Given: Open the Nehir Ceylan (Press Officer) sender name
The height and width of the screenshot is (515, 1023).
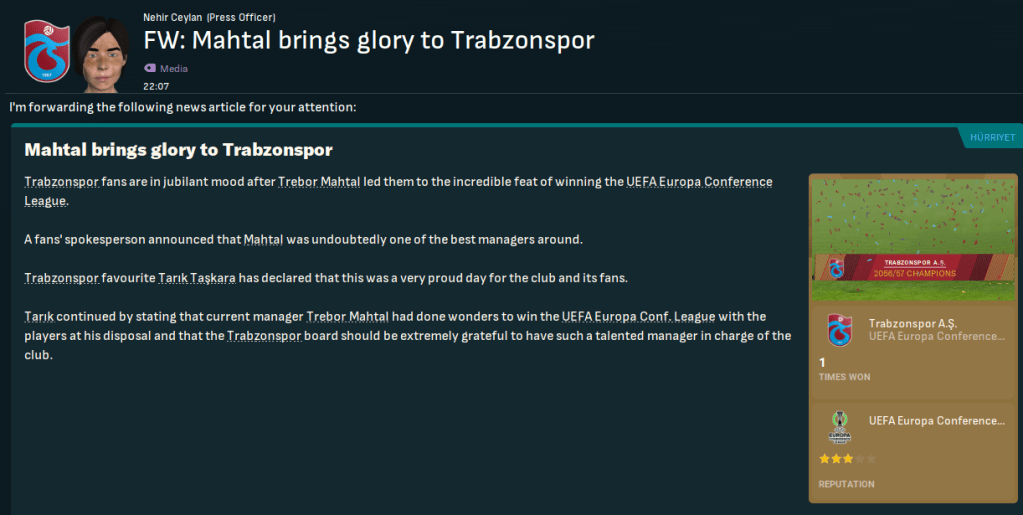Looking at the screenshot, I should [209, 18].
